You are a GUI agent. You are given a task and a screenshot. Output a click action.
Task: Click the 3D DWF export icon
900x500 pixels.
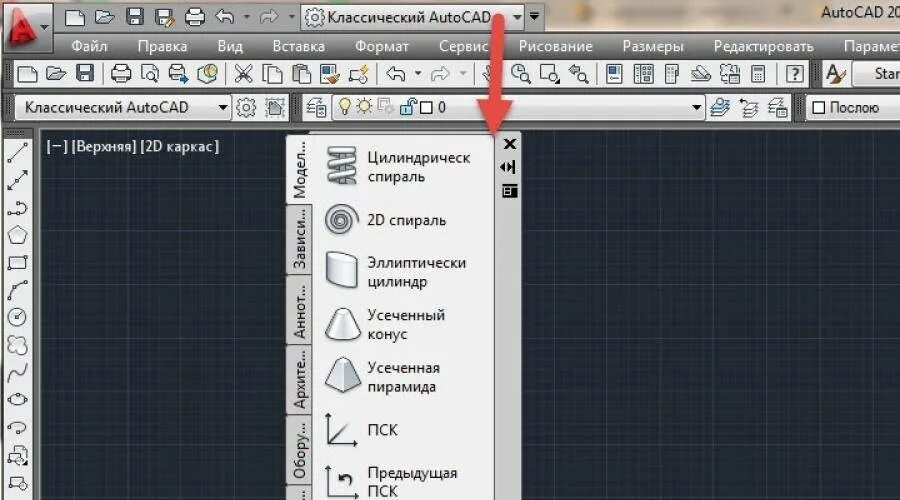[x=207, y=73]
